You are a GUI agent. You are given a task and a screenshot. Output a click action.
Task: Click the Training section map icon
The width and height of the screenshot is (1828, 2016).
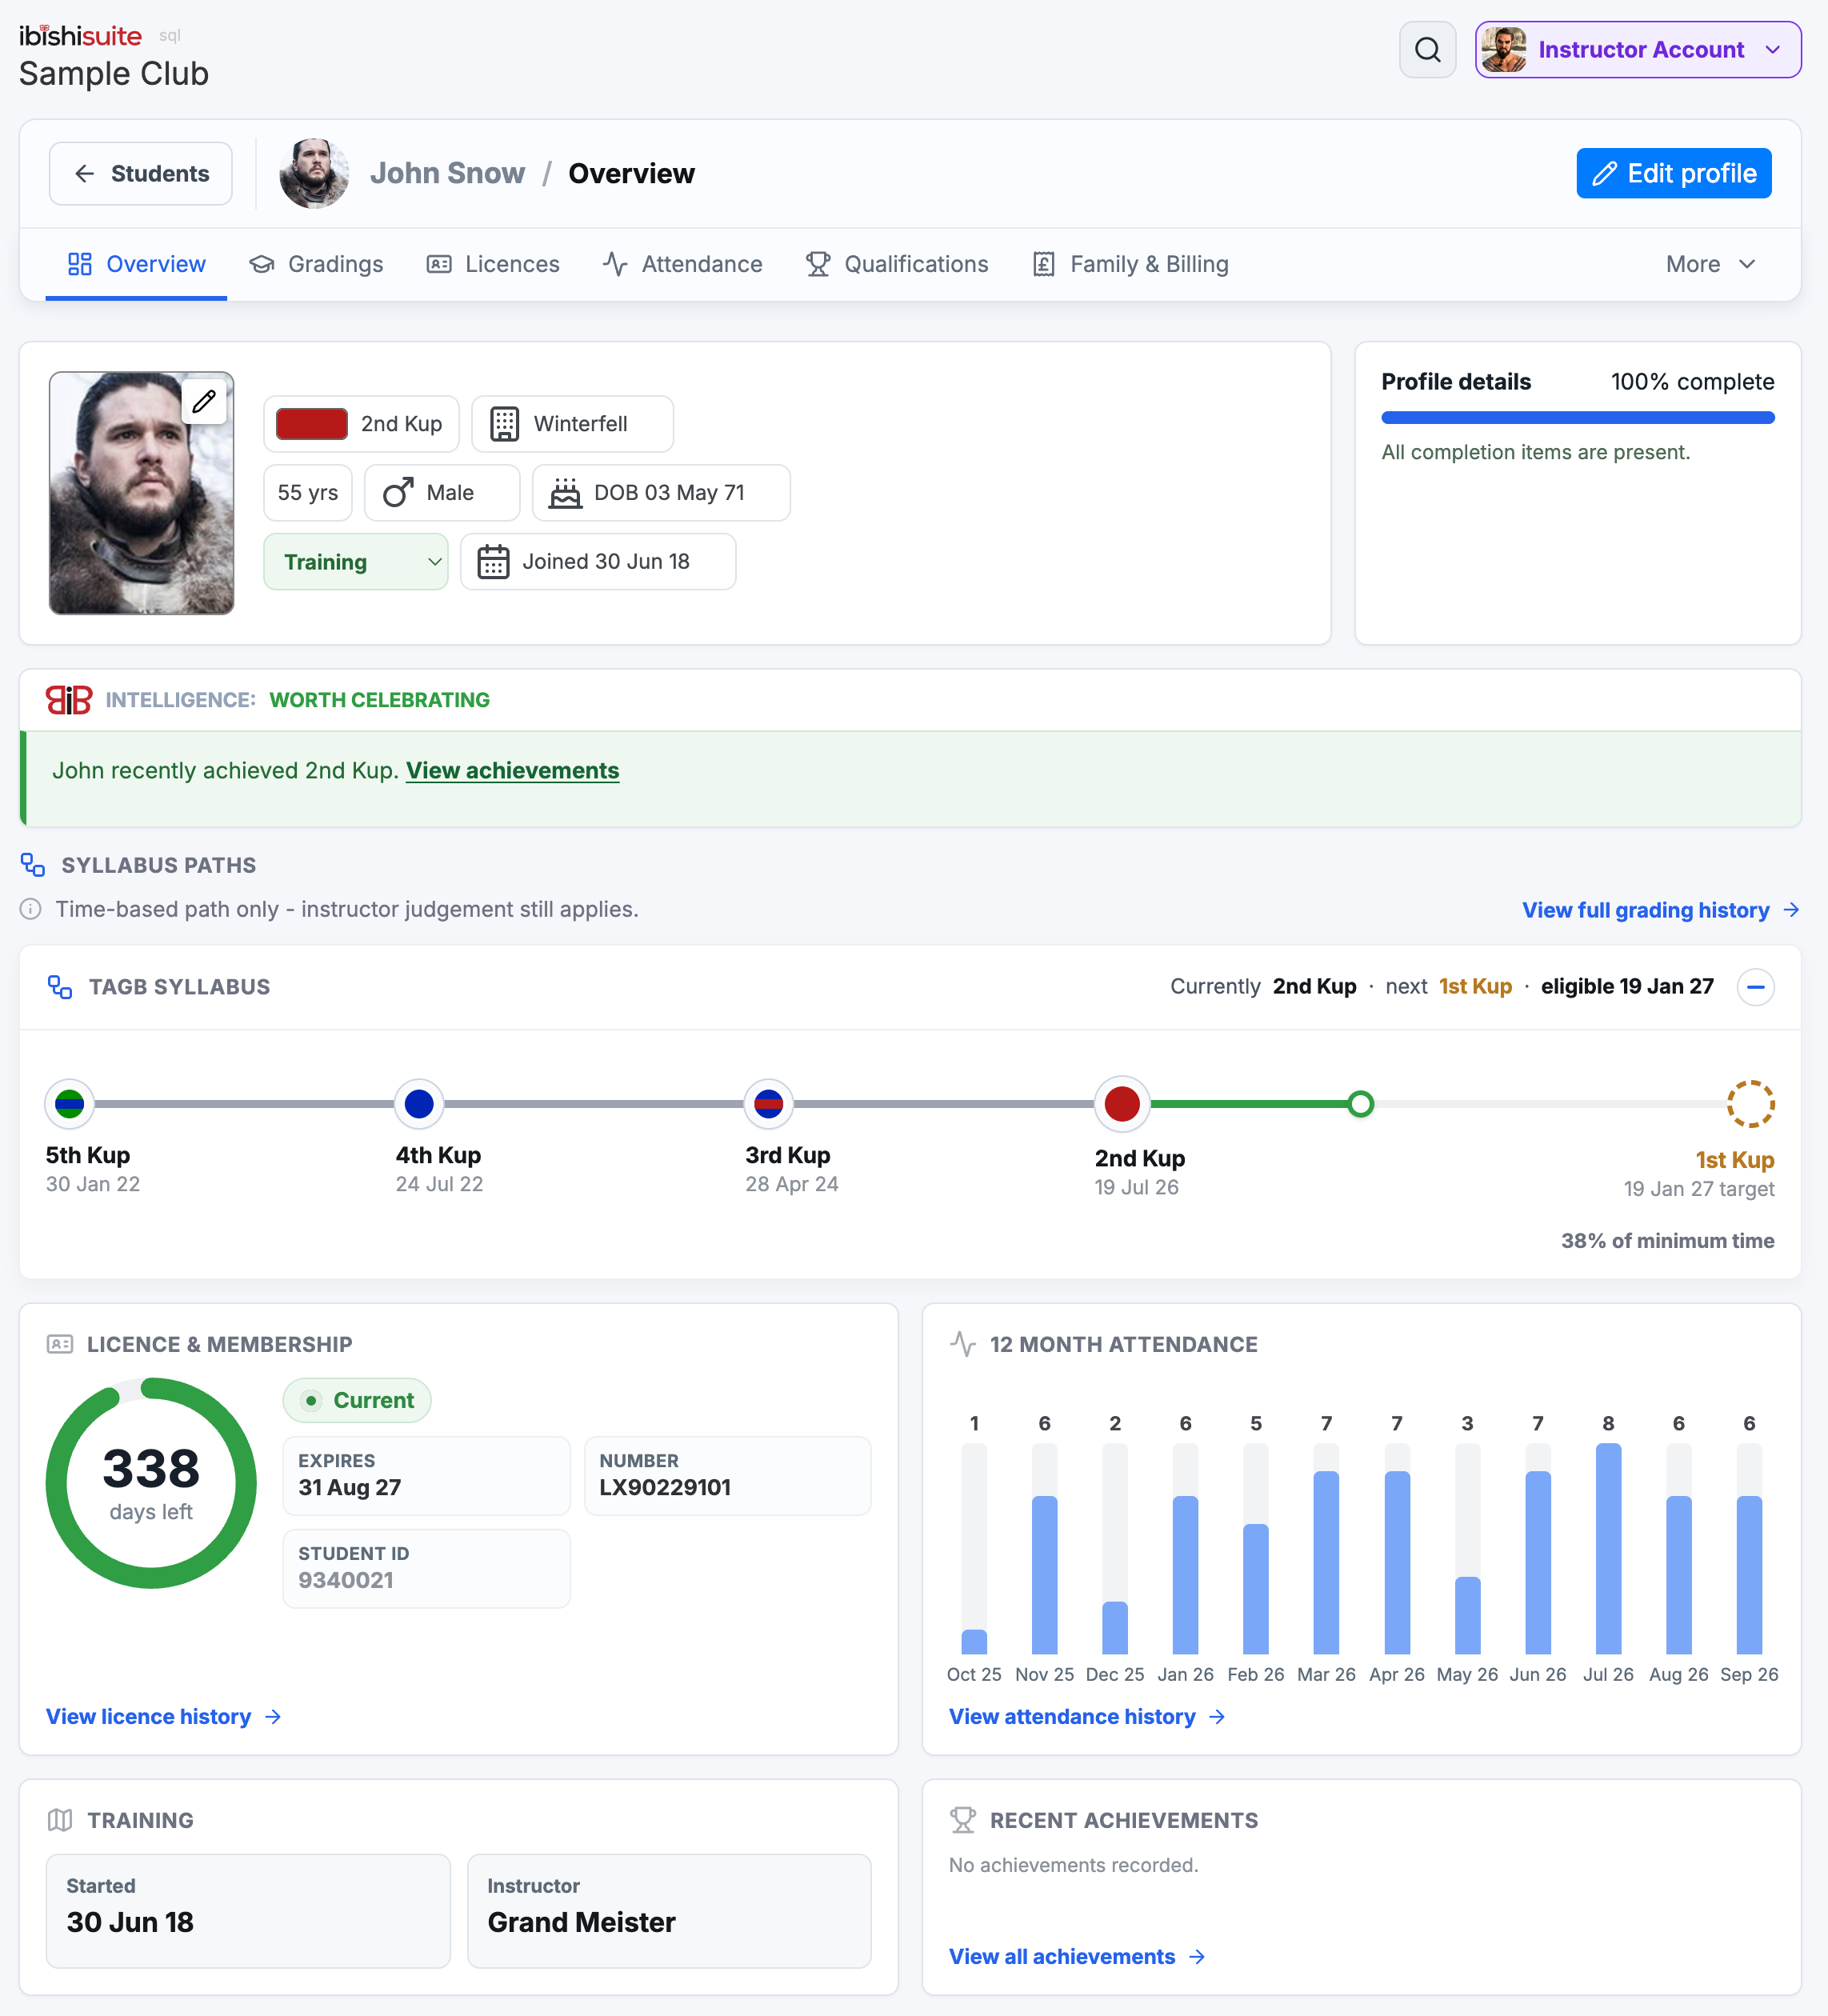click(x=60, y=1820)
